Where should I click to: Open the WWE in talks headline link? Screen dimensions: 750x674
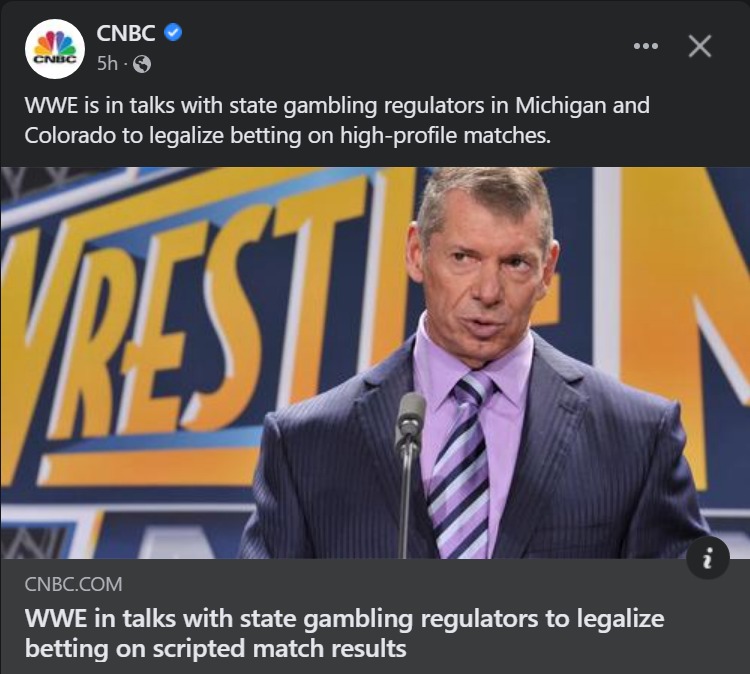[x=344, y=633]
